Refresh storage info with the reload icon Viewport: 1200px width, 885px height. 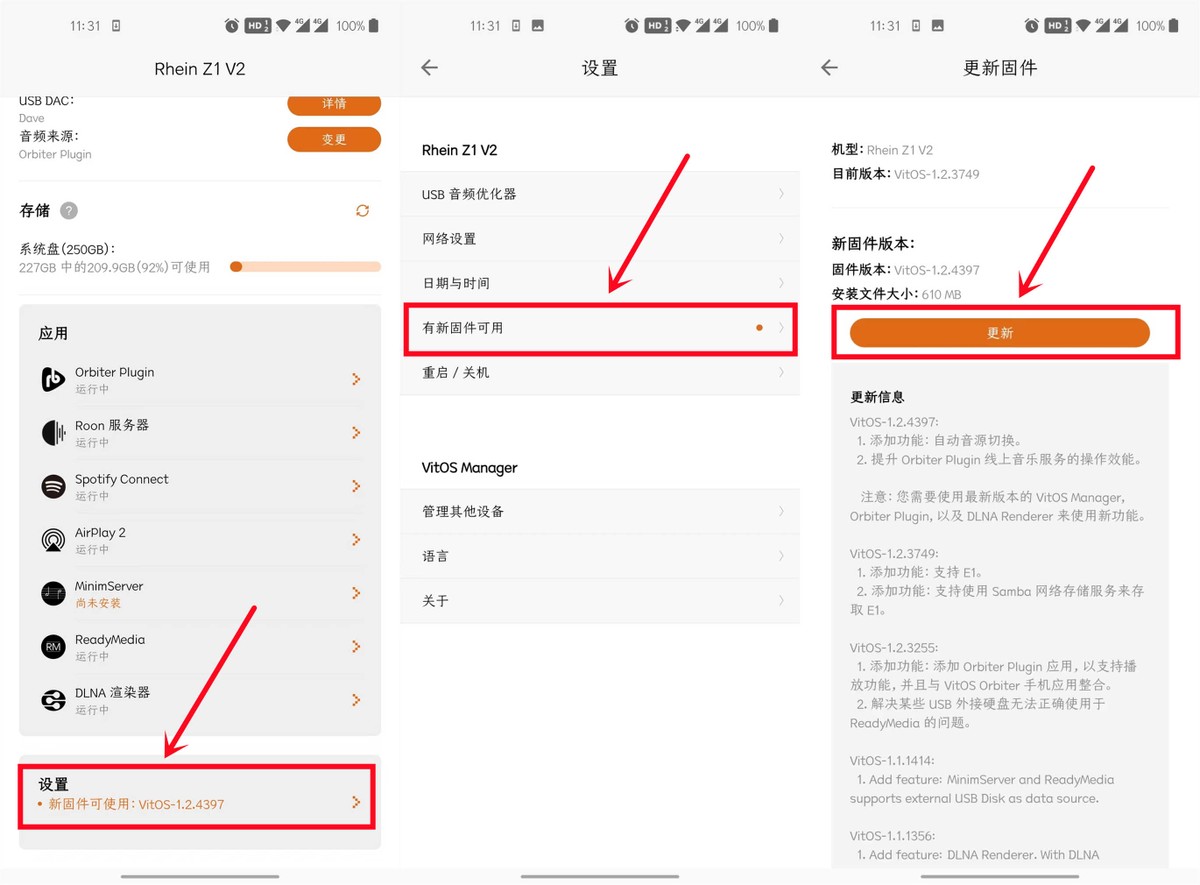(x=362, y=211)
